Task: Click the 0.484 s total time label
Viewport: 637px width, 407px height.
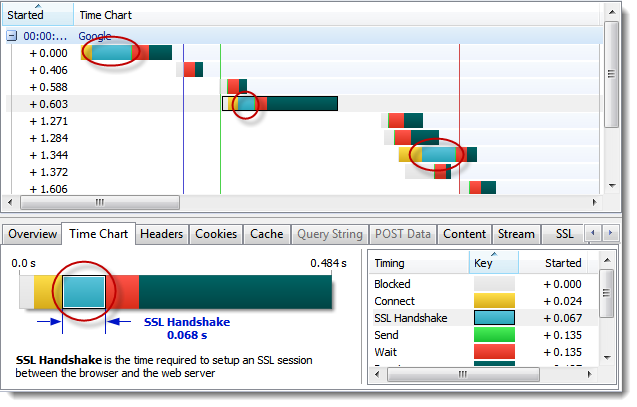Action: click(328, 263)
